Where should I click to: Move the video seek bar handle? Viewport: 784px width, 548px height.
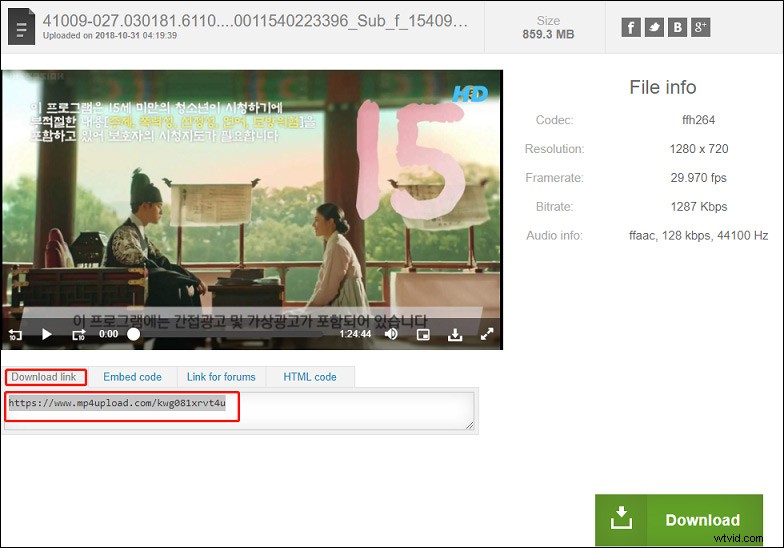(x=134, y=334)
